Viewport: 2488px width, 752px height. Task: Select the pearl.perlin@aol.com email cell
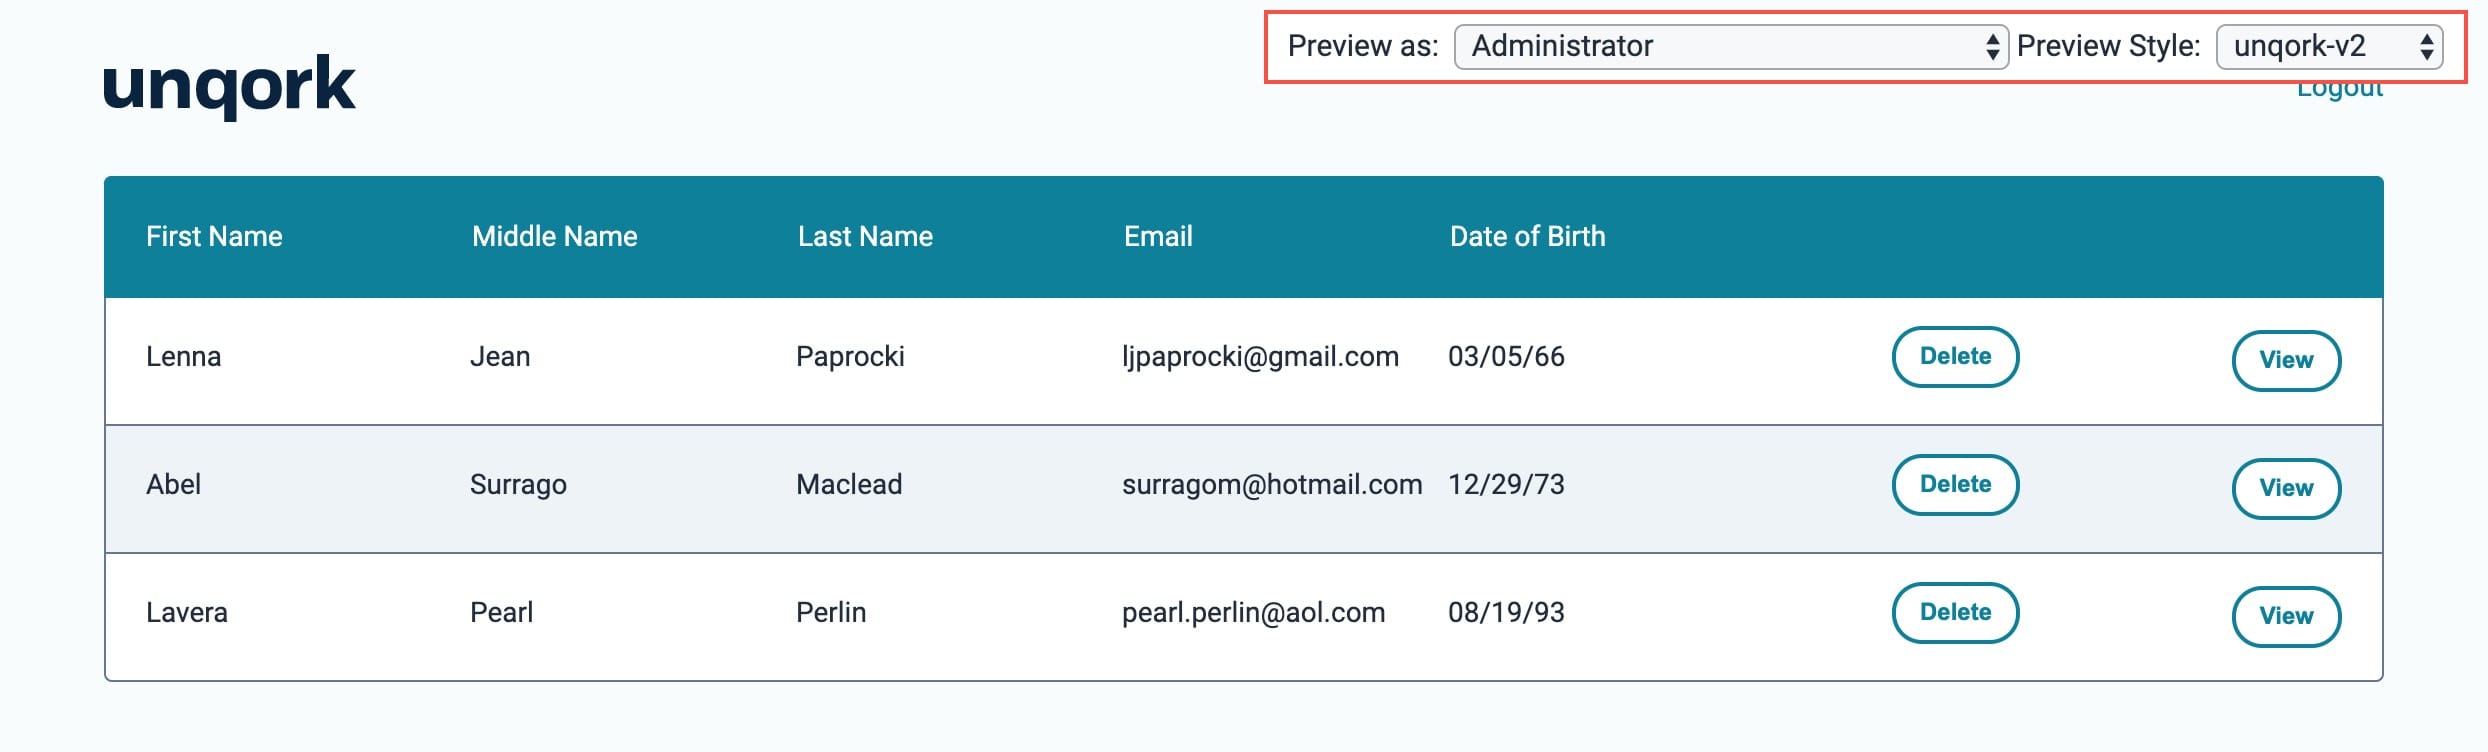point(1253,613)
